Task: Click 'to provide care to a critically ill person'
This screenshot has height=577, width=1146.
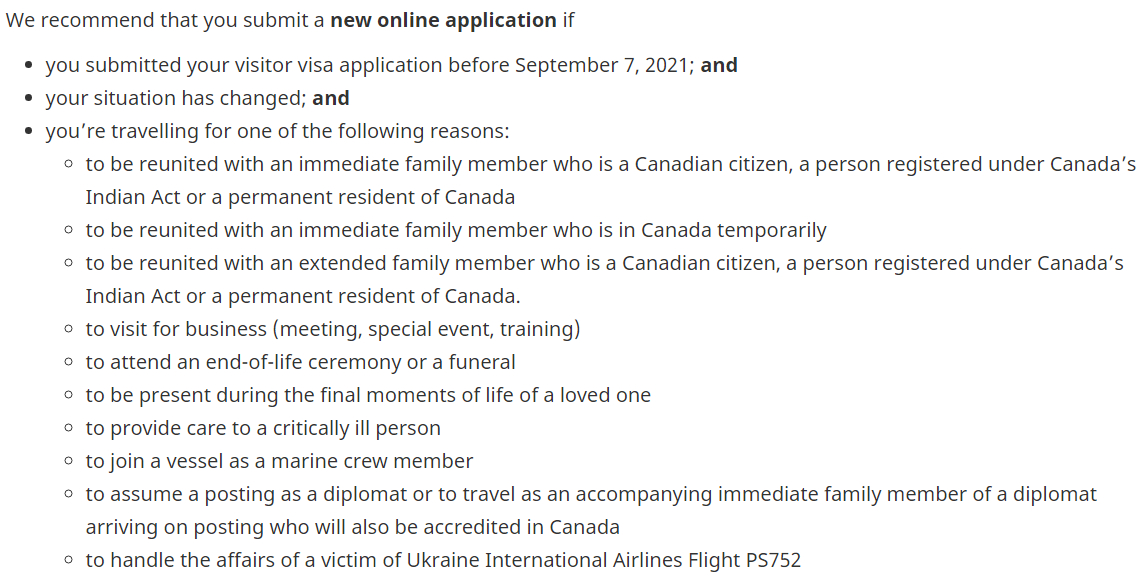Action: point(263,428)
